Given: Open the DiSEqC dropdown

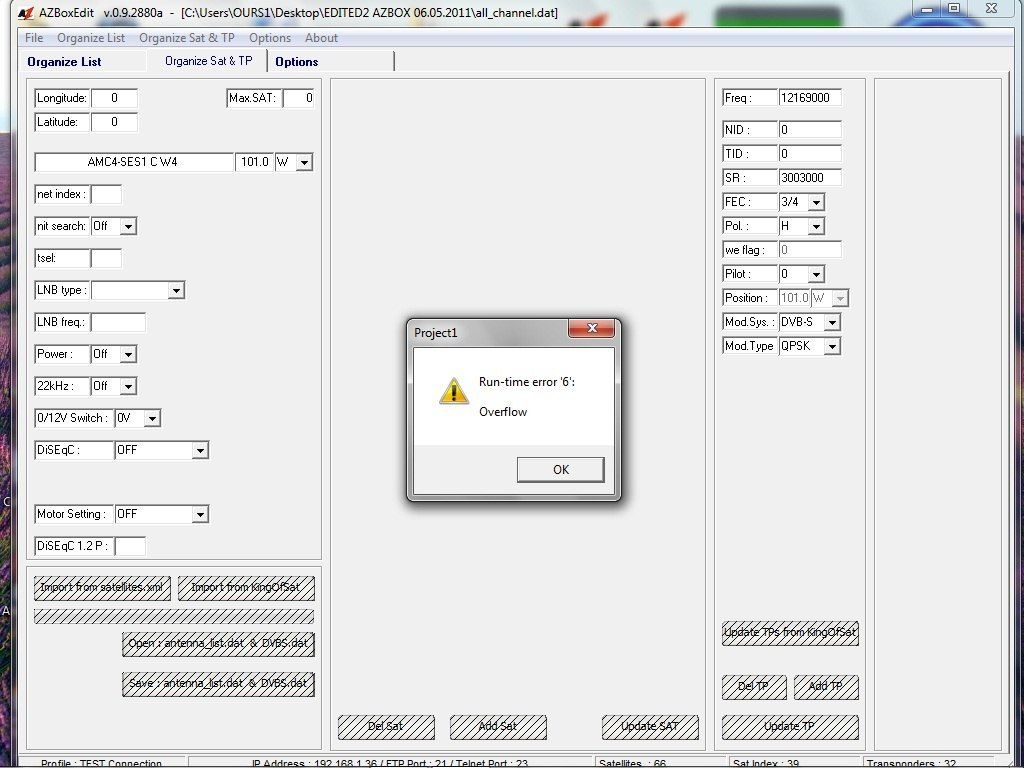Looking at the screenshot, I should click(200, 450).
